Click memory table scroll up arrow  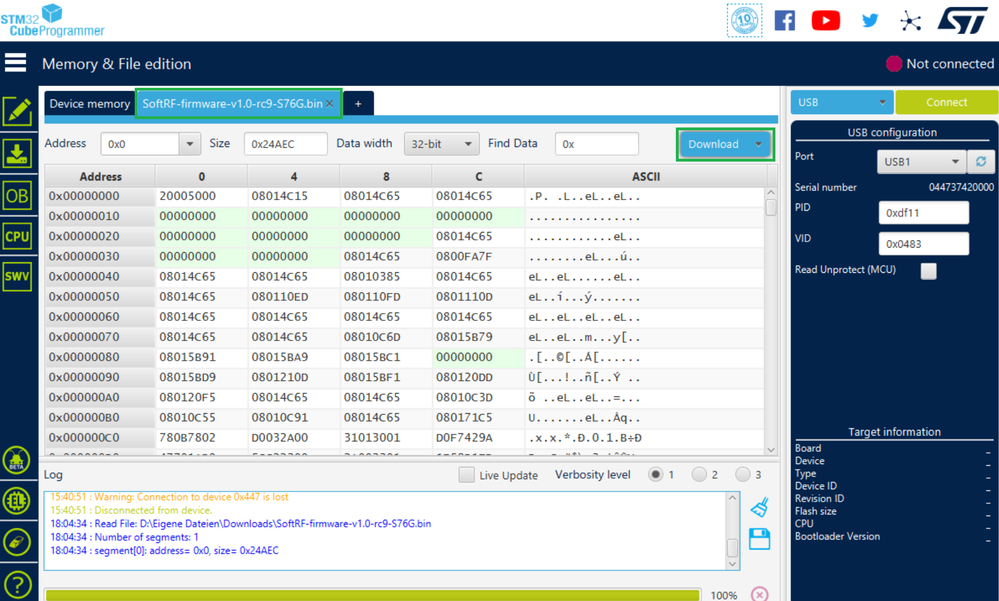[x=771, y=192]
